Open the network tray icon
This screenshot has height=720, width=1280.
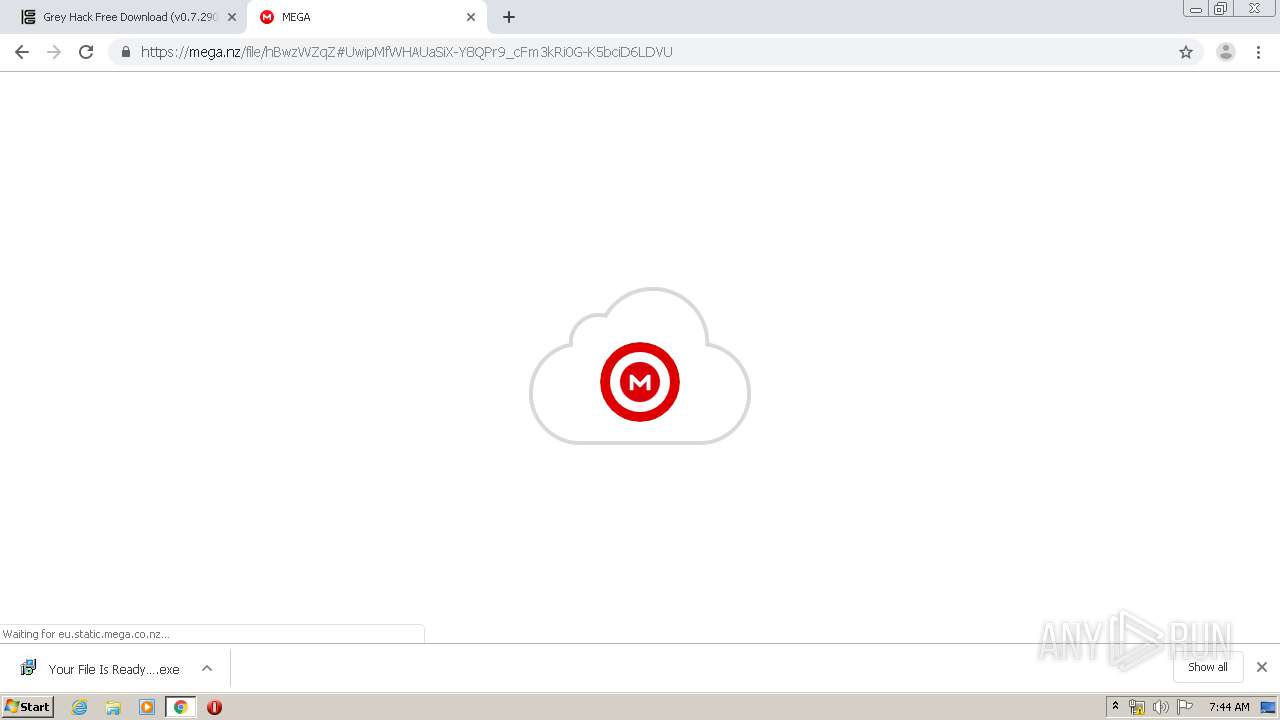[x=1137, y=707]
